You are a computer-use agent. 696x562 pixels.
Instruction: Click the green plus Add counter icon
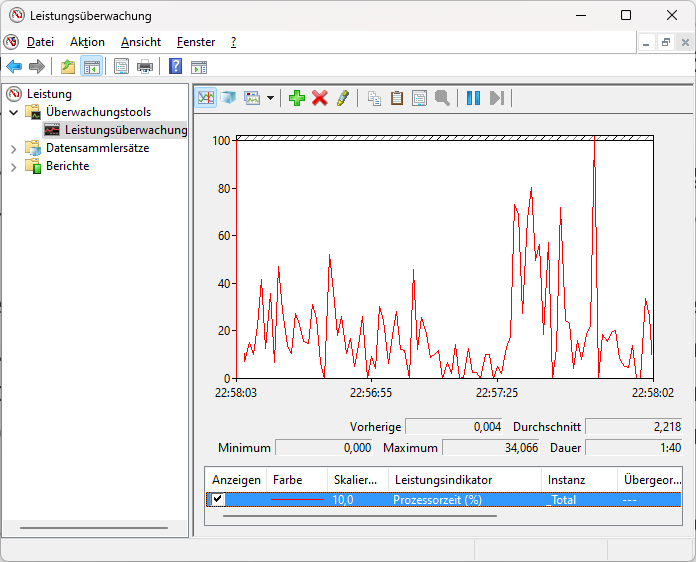[x=296, y=98]
